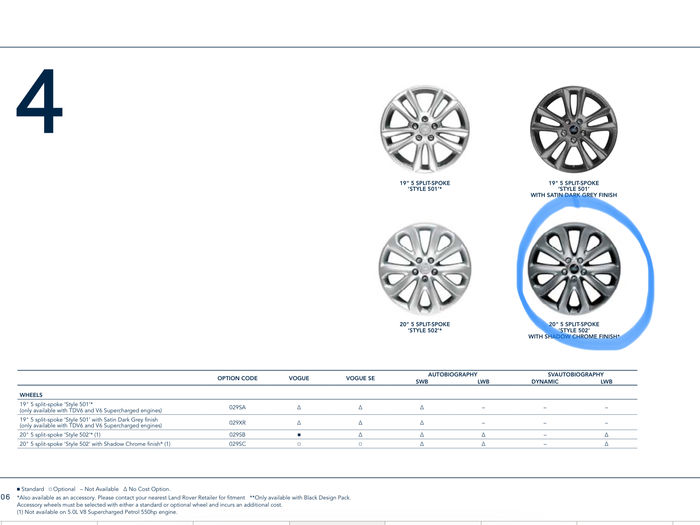Click Not Available dash in 029XR Autobiography LWB cell

[x=483, y=422]
